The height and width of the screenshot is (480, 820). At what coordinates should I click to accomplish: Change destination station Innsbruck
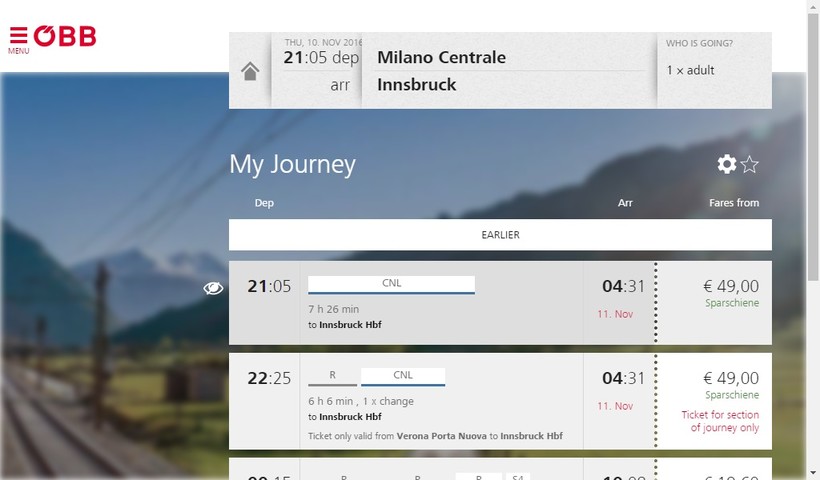click(417, 85)
